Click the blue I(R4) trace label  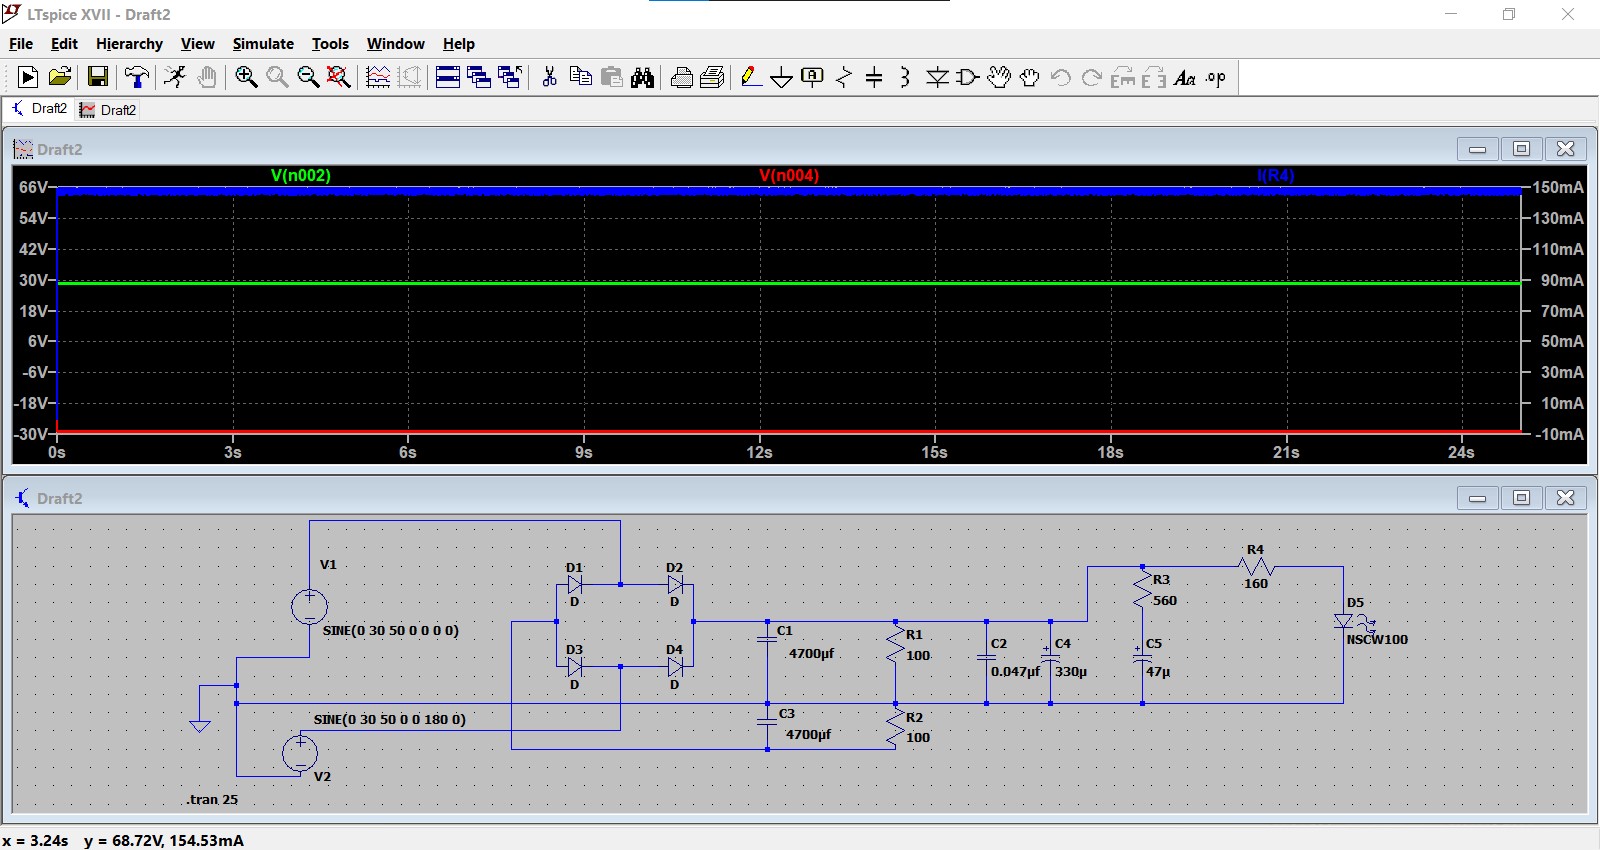(x=1276, y=175)
